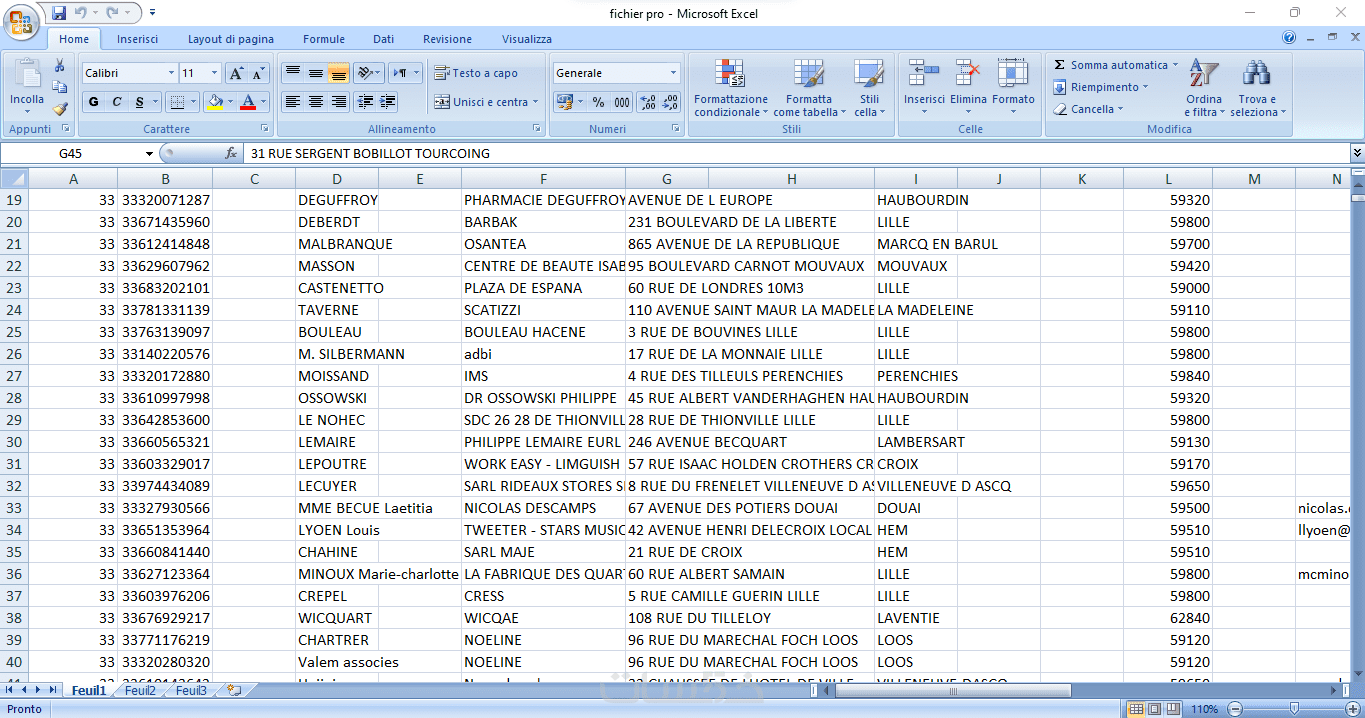Toggle top vertical alignment
1365x718 pixels.
[292, 73]
